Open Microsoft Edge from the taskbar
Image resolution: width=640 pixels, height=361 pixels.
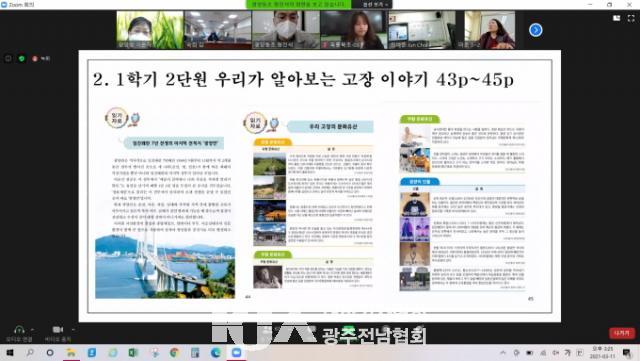click(x=216, y=352)
